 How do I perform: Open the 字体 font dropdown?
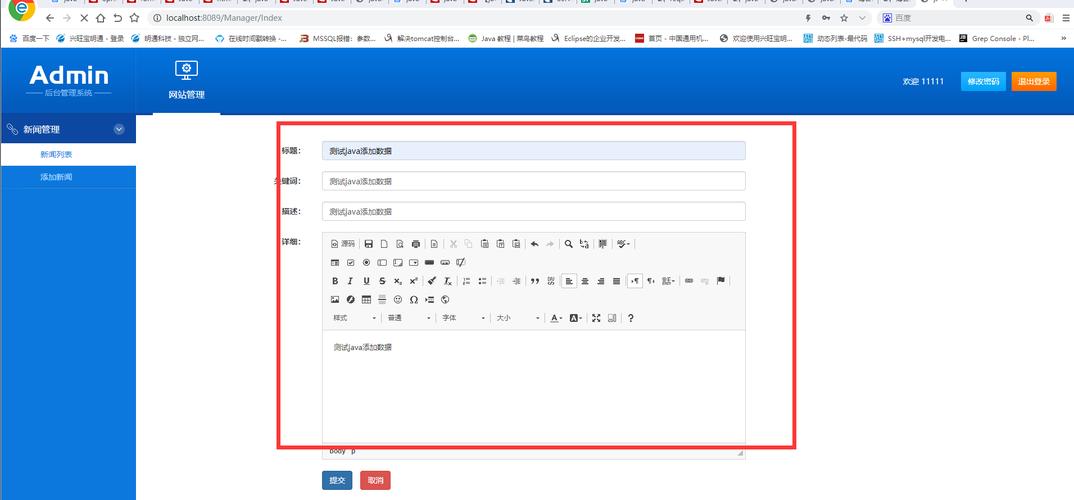point(464,318)
